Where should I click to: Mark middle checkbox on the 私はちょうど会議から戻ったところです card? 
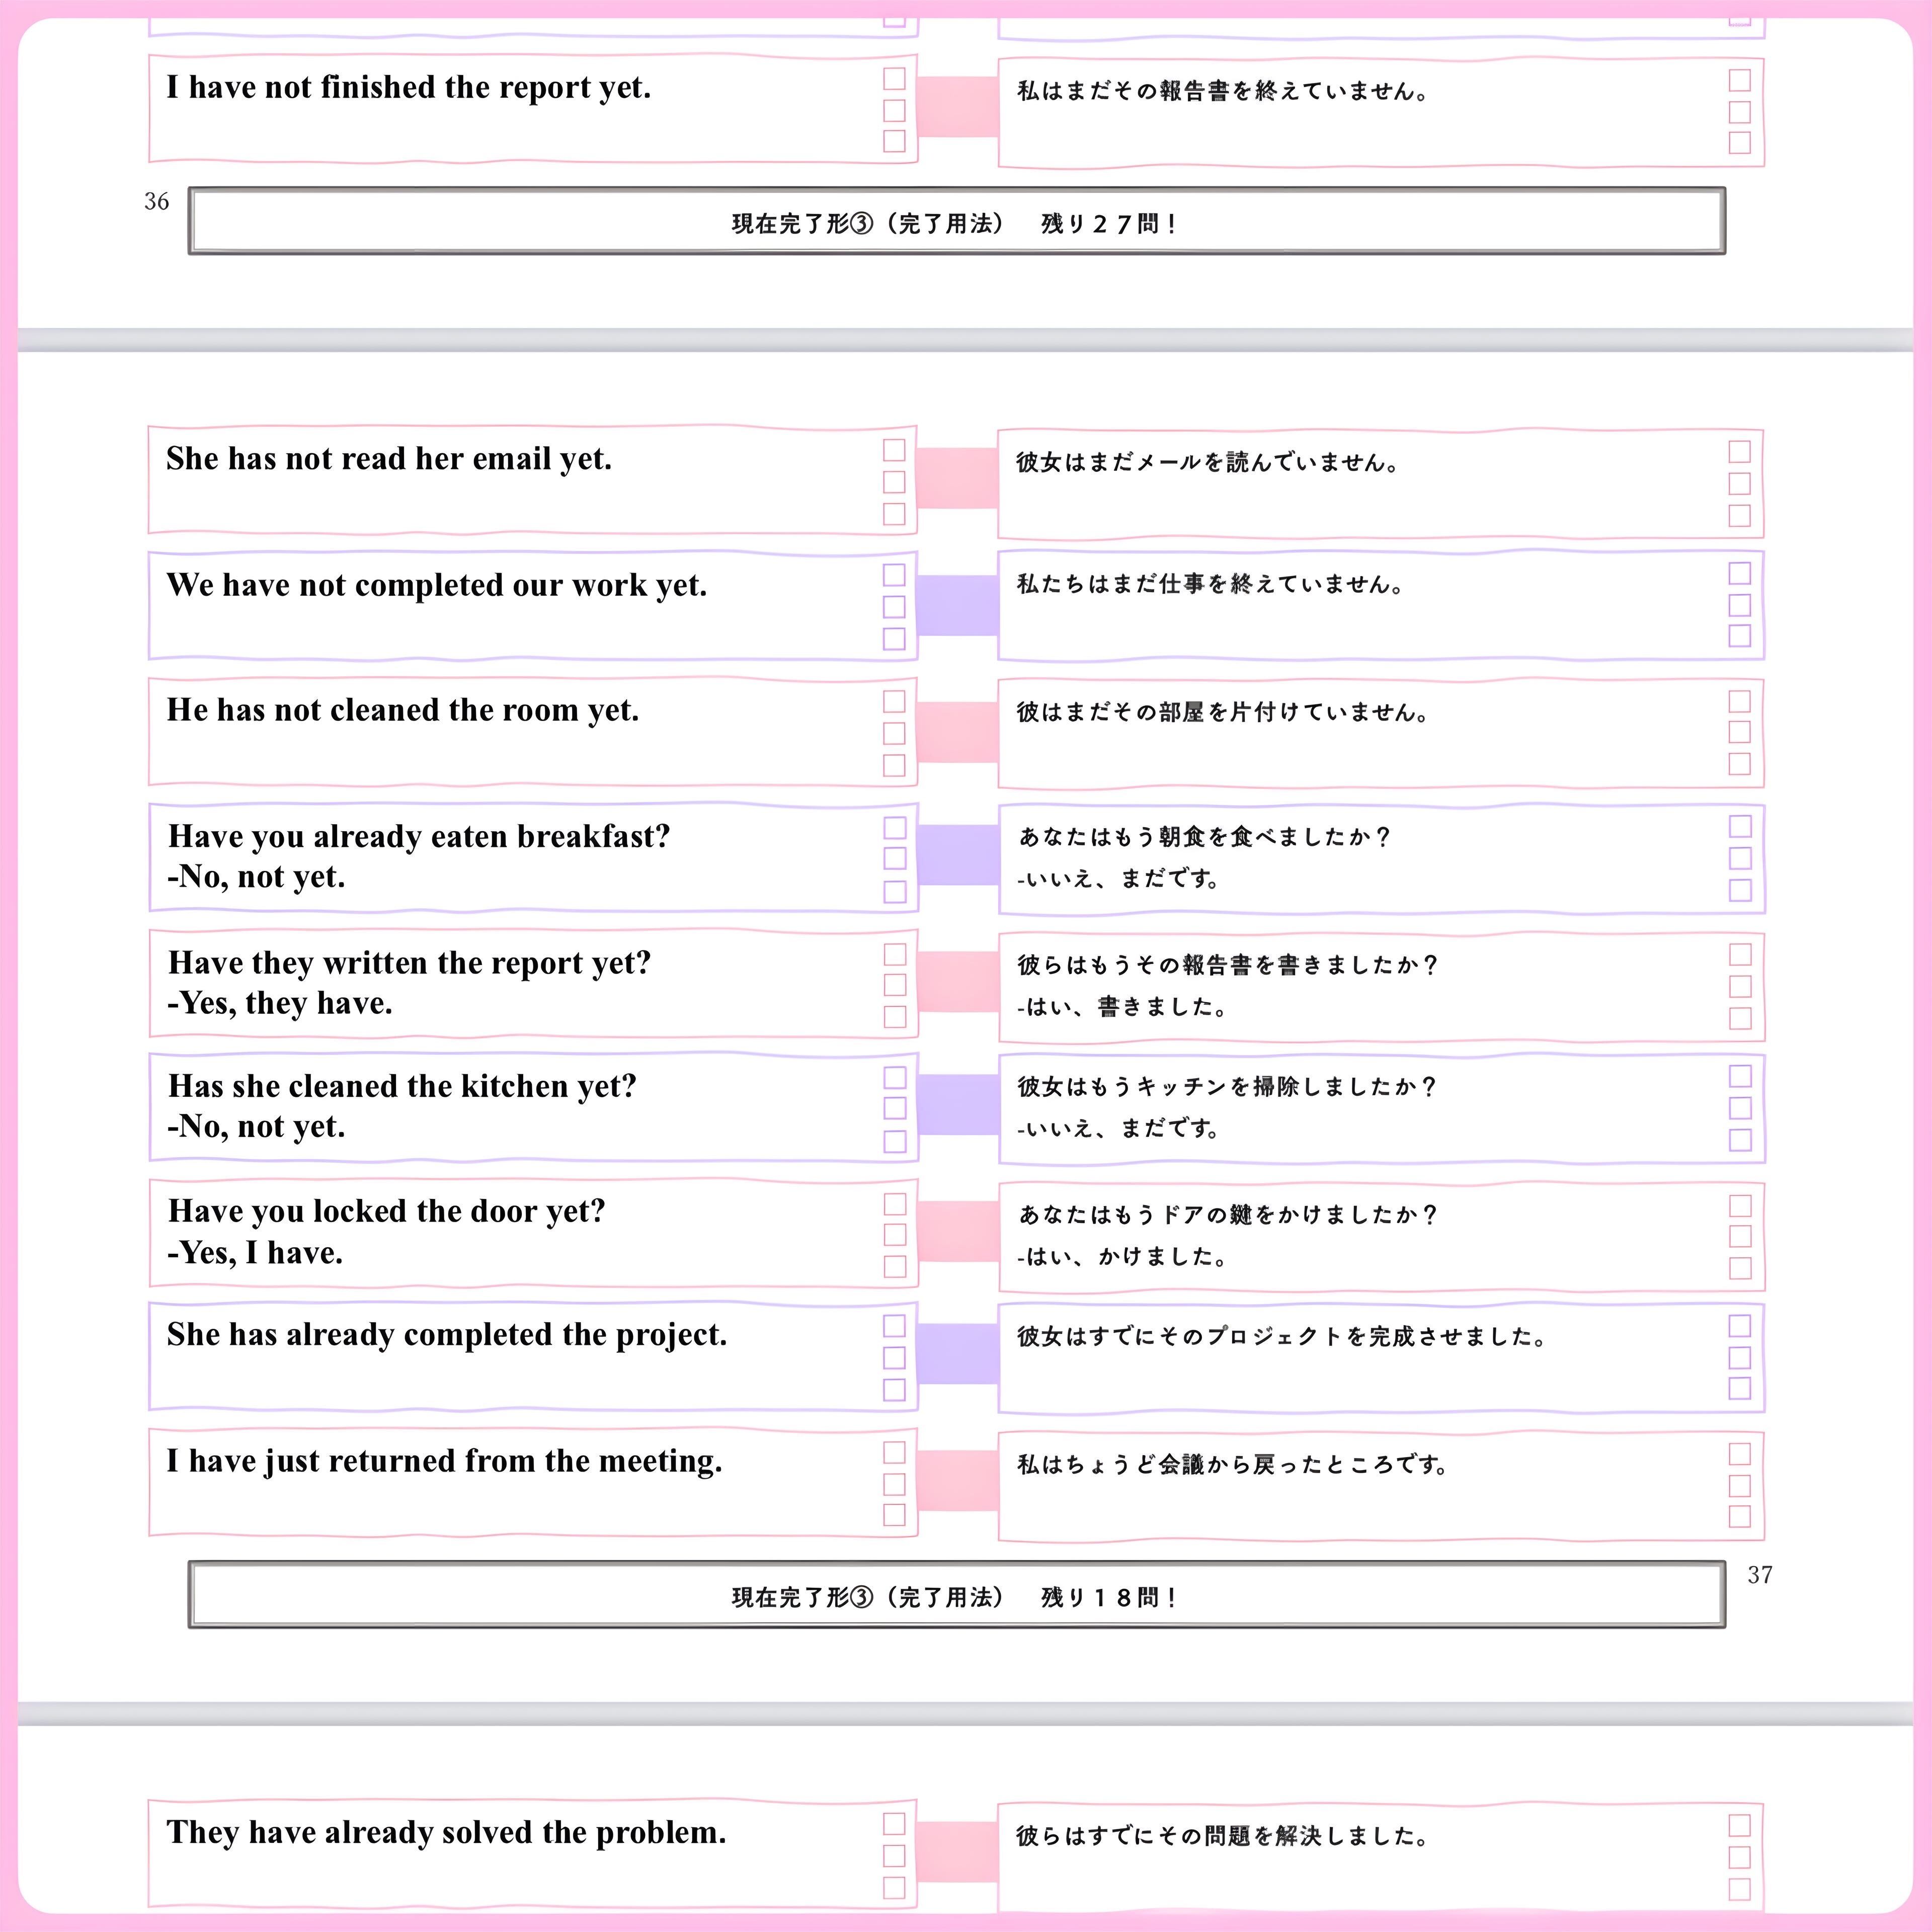[1740, 1485]
